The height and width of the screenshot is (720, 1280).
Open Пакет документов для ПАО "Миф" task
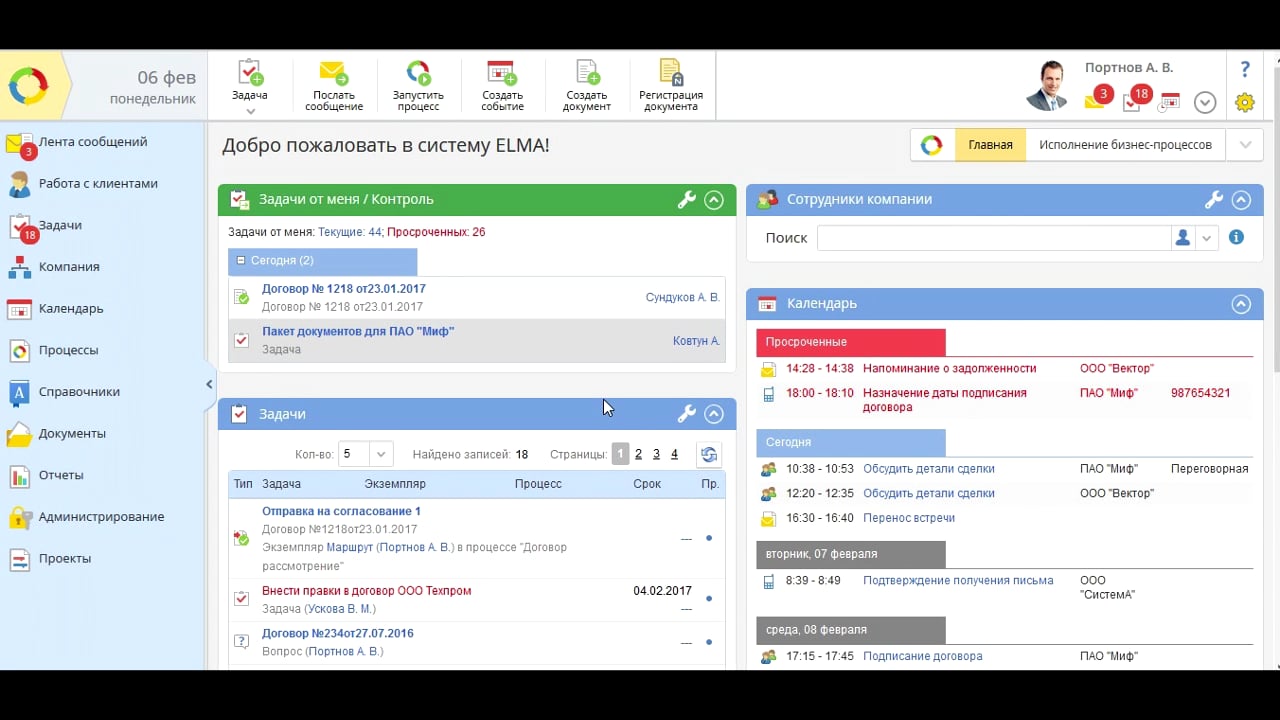tap(358, 331)
